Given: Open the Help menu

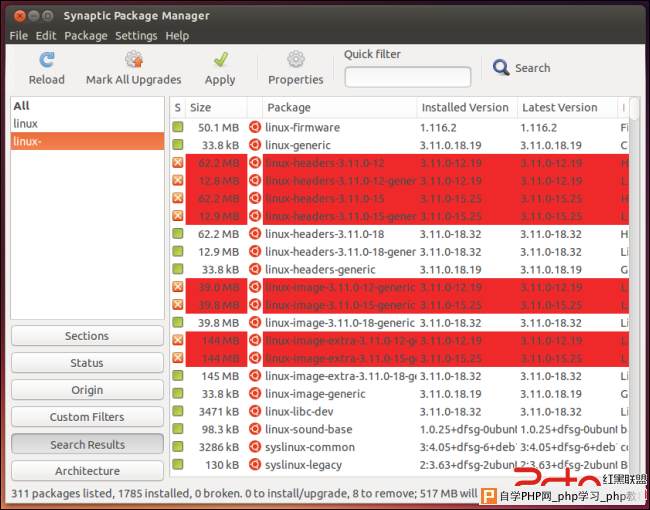Looking at the screenshot, I should pyautogui.click(x=177, y=36).
